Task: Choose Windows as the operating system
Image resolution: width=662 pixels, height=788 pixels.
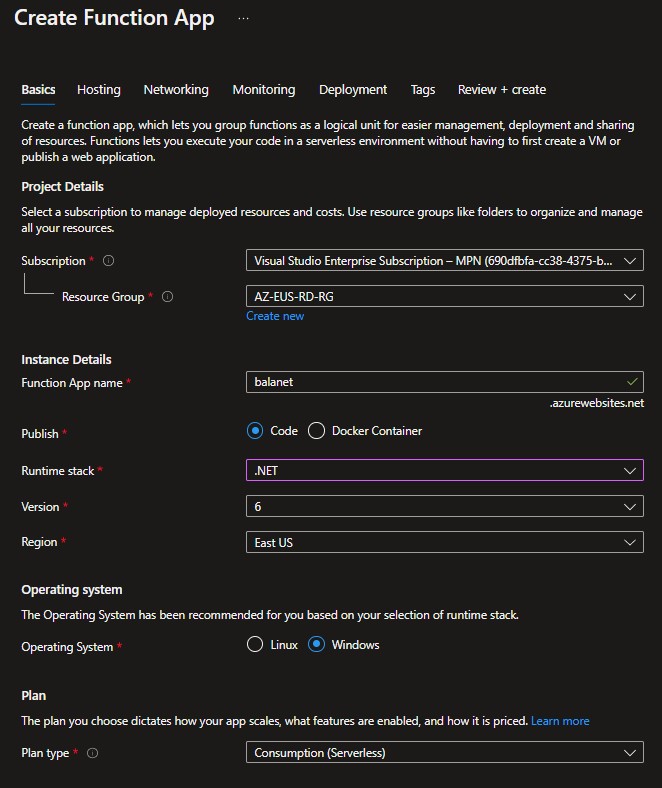Action: click(x=316, y=644)
